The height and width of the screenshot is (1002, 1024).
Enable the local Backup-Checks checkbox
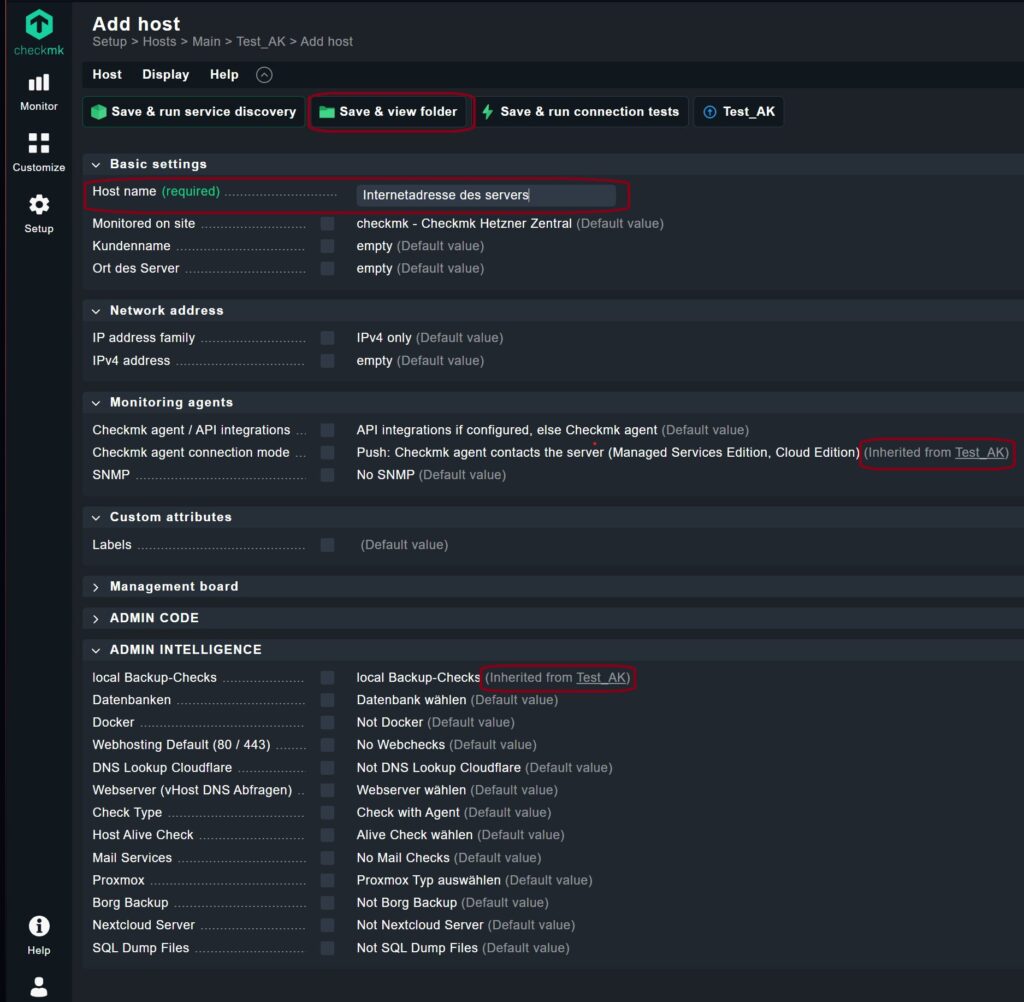pos(327,677)
